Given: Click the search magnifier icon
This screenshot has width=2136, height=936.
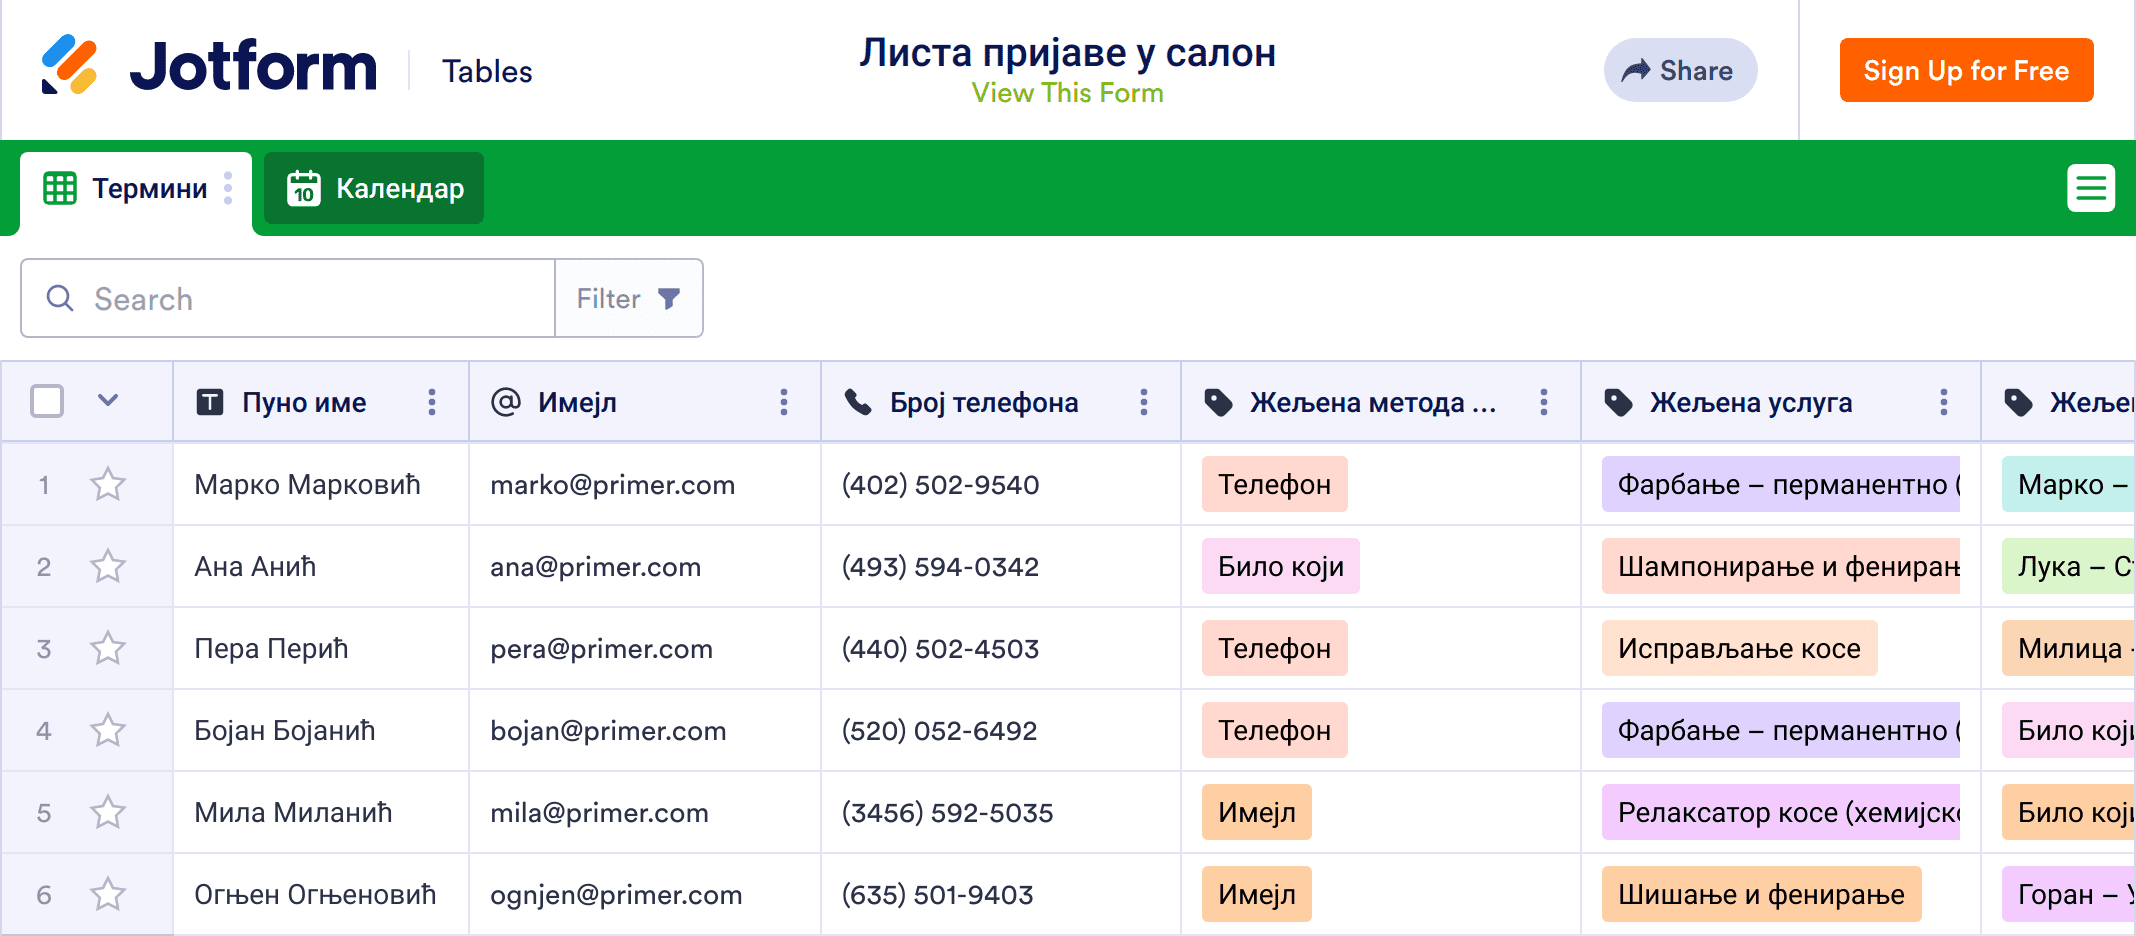Looking at the screenshot, I should [60, 298].
